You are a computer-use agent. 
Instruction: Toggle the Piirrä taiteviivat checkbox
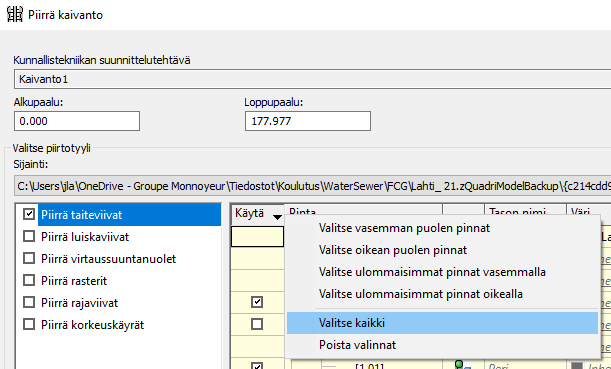pos(29,214)
